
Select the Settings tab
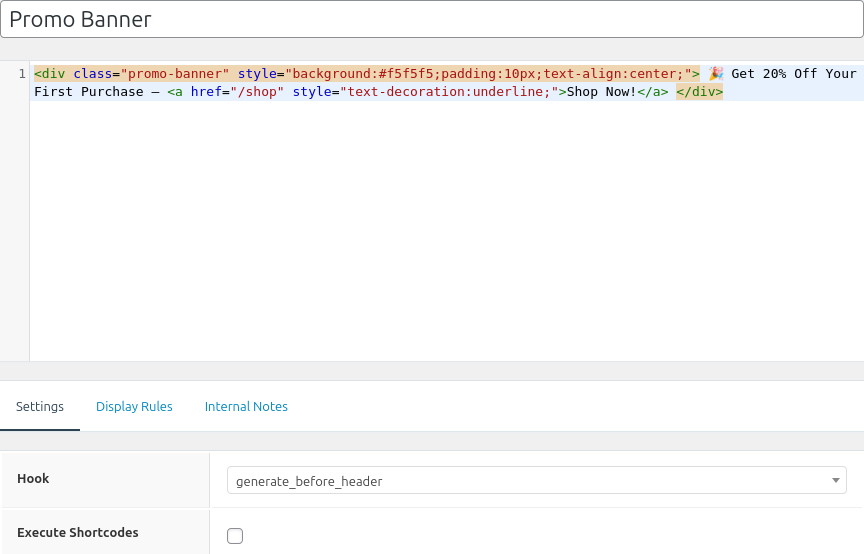coord(40,406)
